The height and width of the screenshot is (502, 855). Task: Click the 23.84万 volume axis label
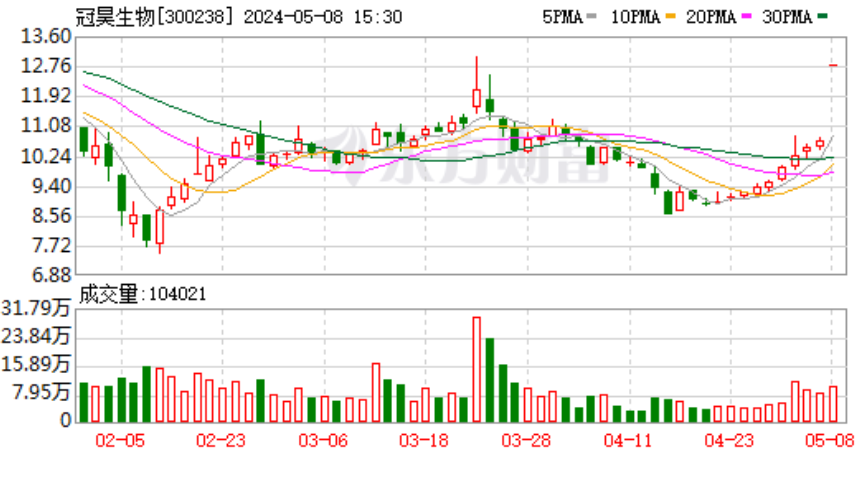pos(36,336)
